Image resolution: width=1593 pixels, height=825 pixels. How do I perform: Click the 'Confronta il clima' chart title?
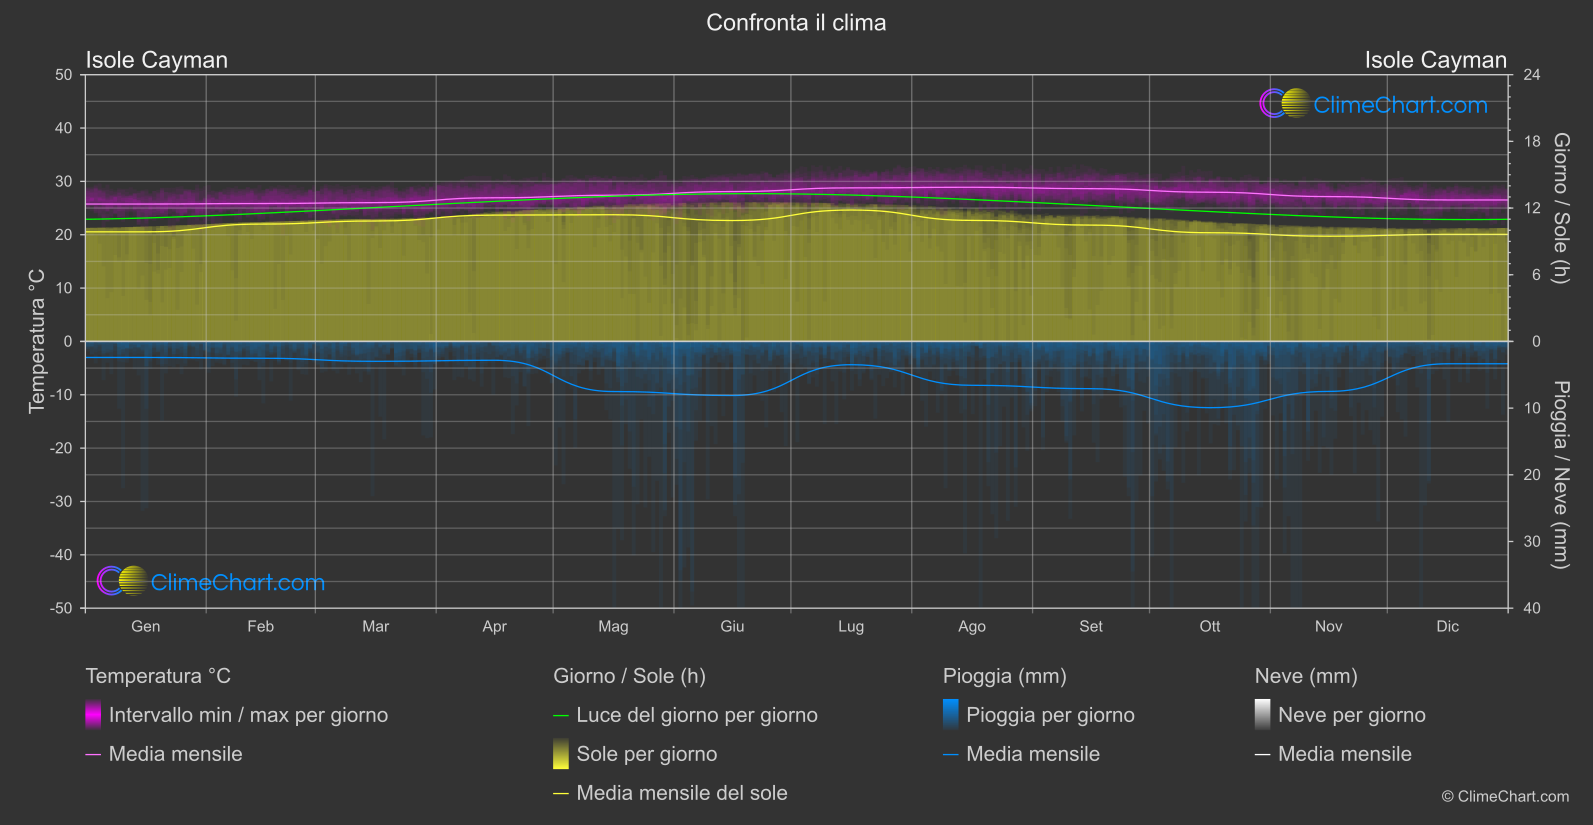coord(796,23)
